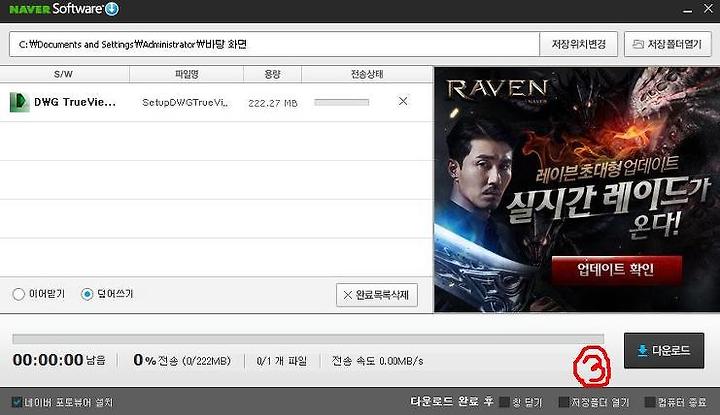Click the save path input field
The height and width of the screenshot is (415, 720).
[274, 44]
